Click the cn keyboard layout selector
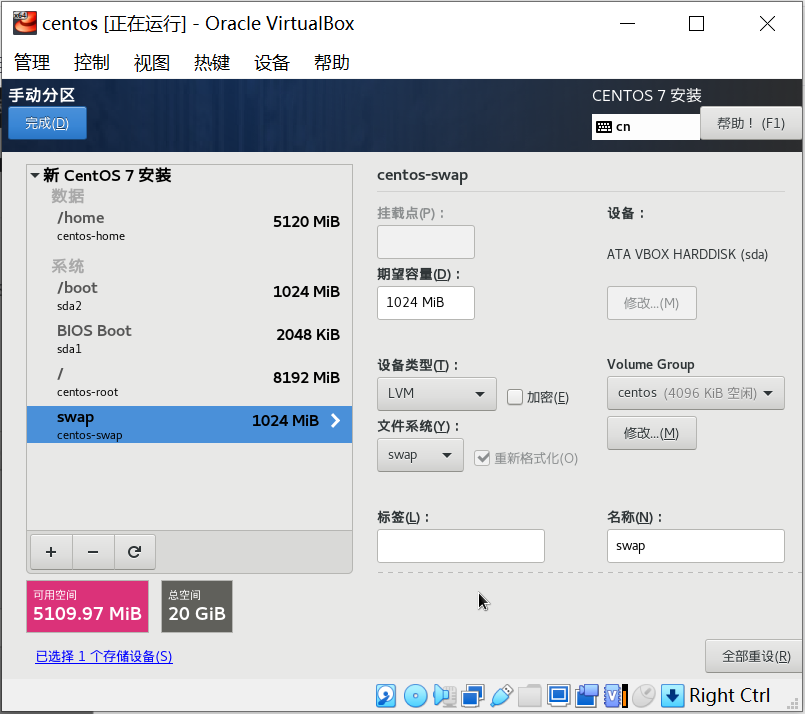This screenshot has height=714, width=805. pyautogui.click(x=646, y=127)
